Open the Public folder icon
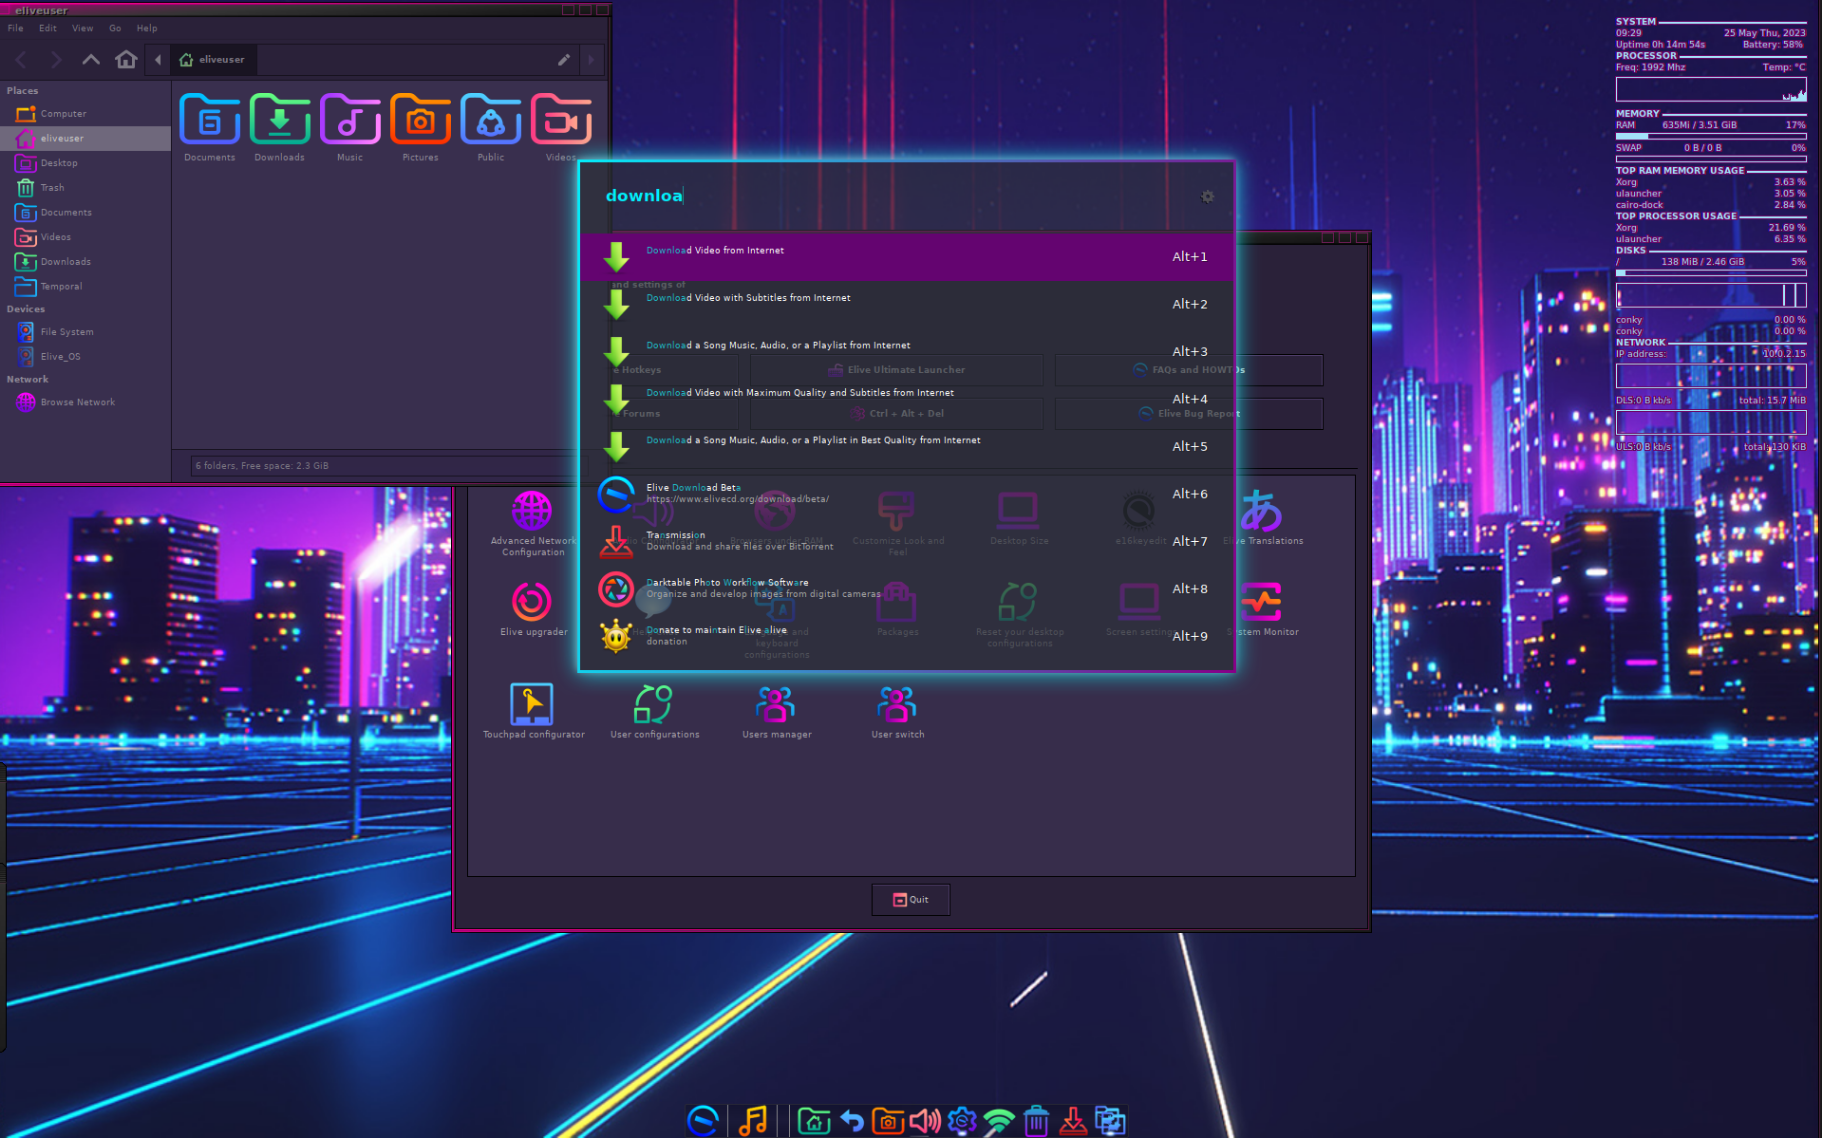Viewport: 1822px width, 1138px height. pos(491,127)
